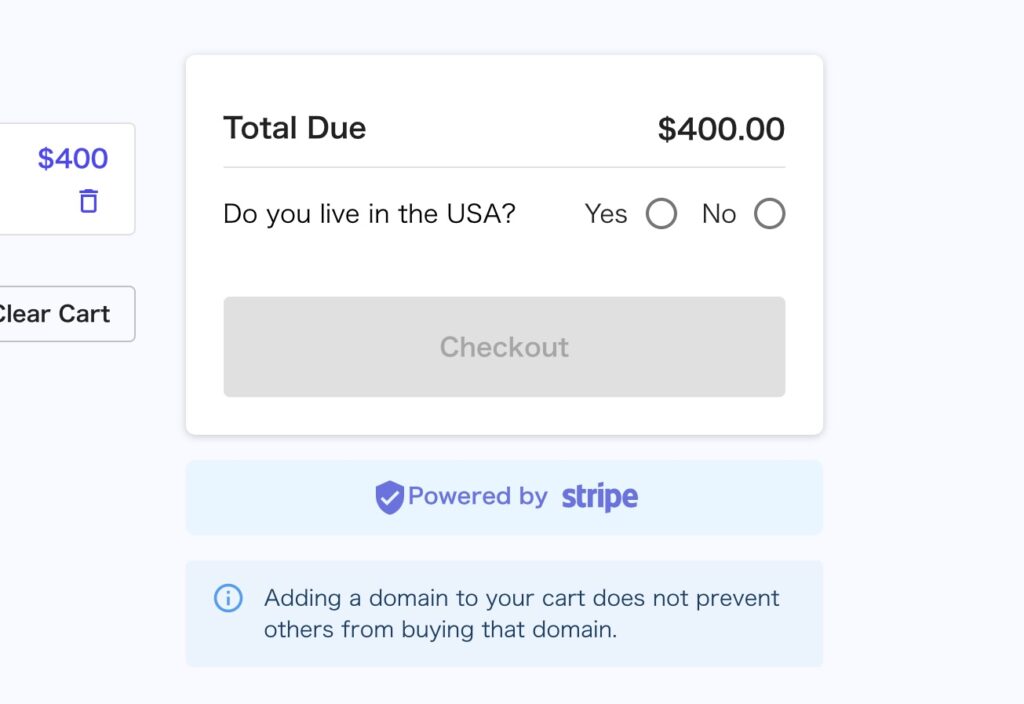Select the Yes radio button
1024x704 pixels.
pyautogui.click(x=661, y=214)
